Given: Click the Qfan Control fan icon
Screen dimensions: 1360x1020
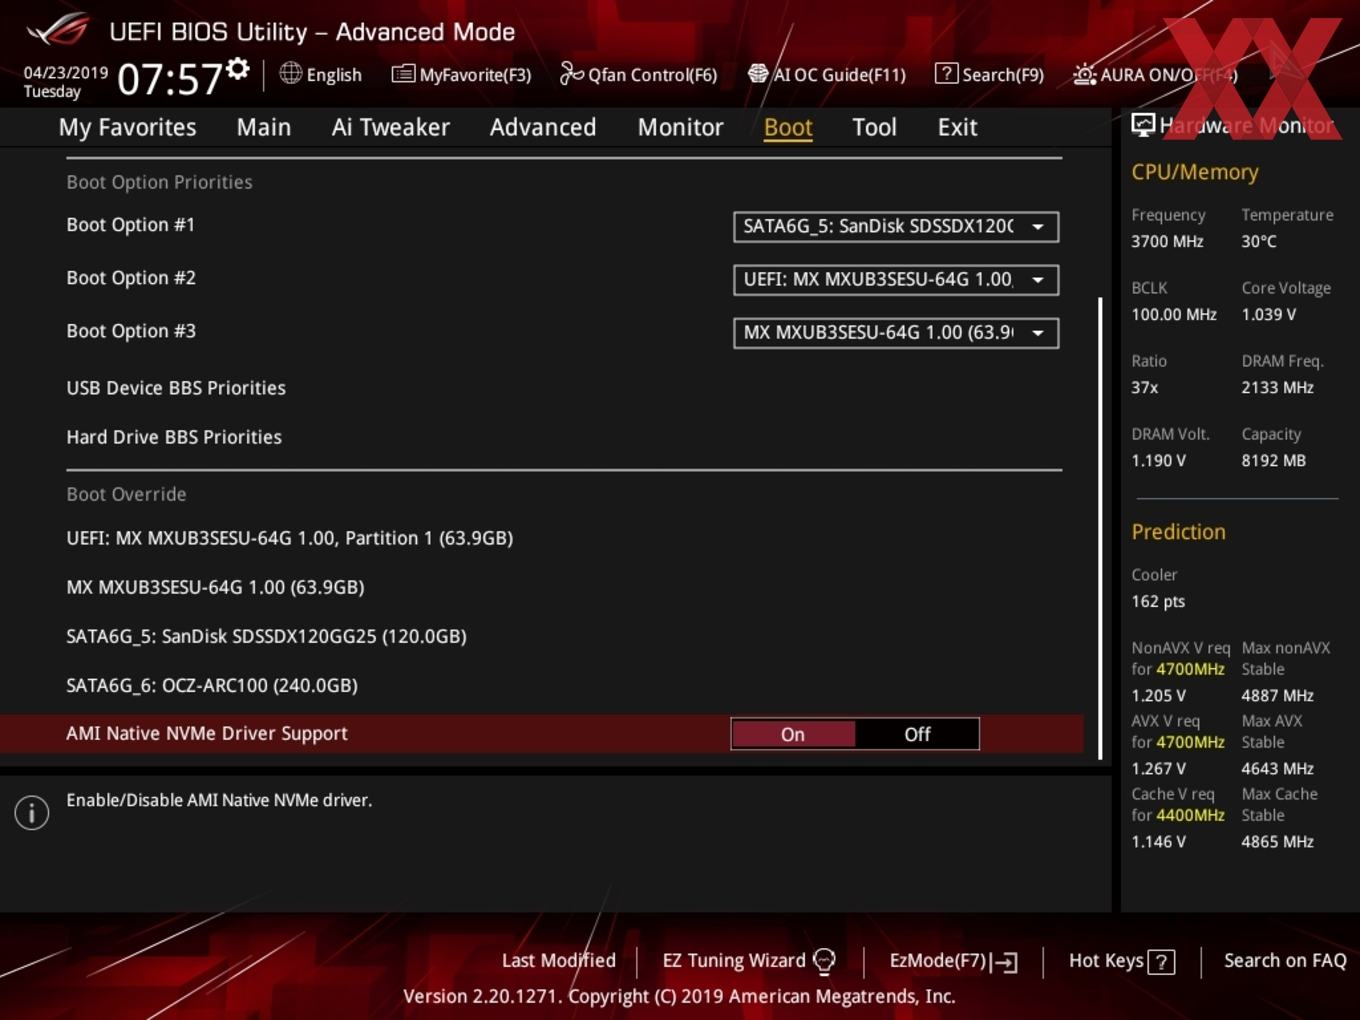Looking at the screenshot, I should click(x=571, y=74).
